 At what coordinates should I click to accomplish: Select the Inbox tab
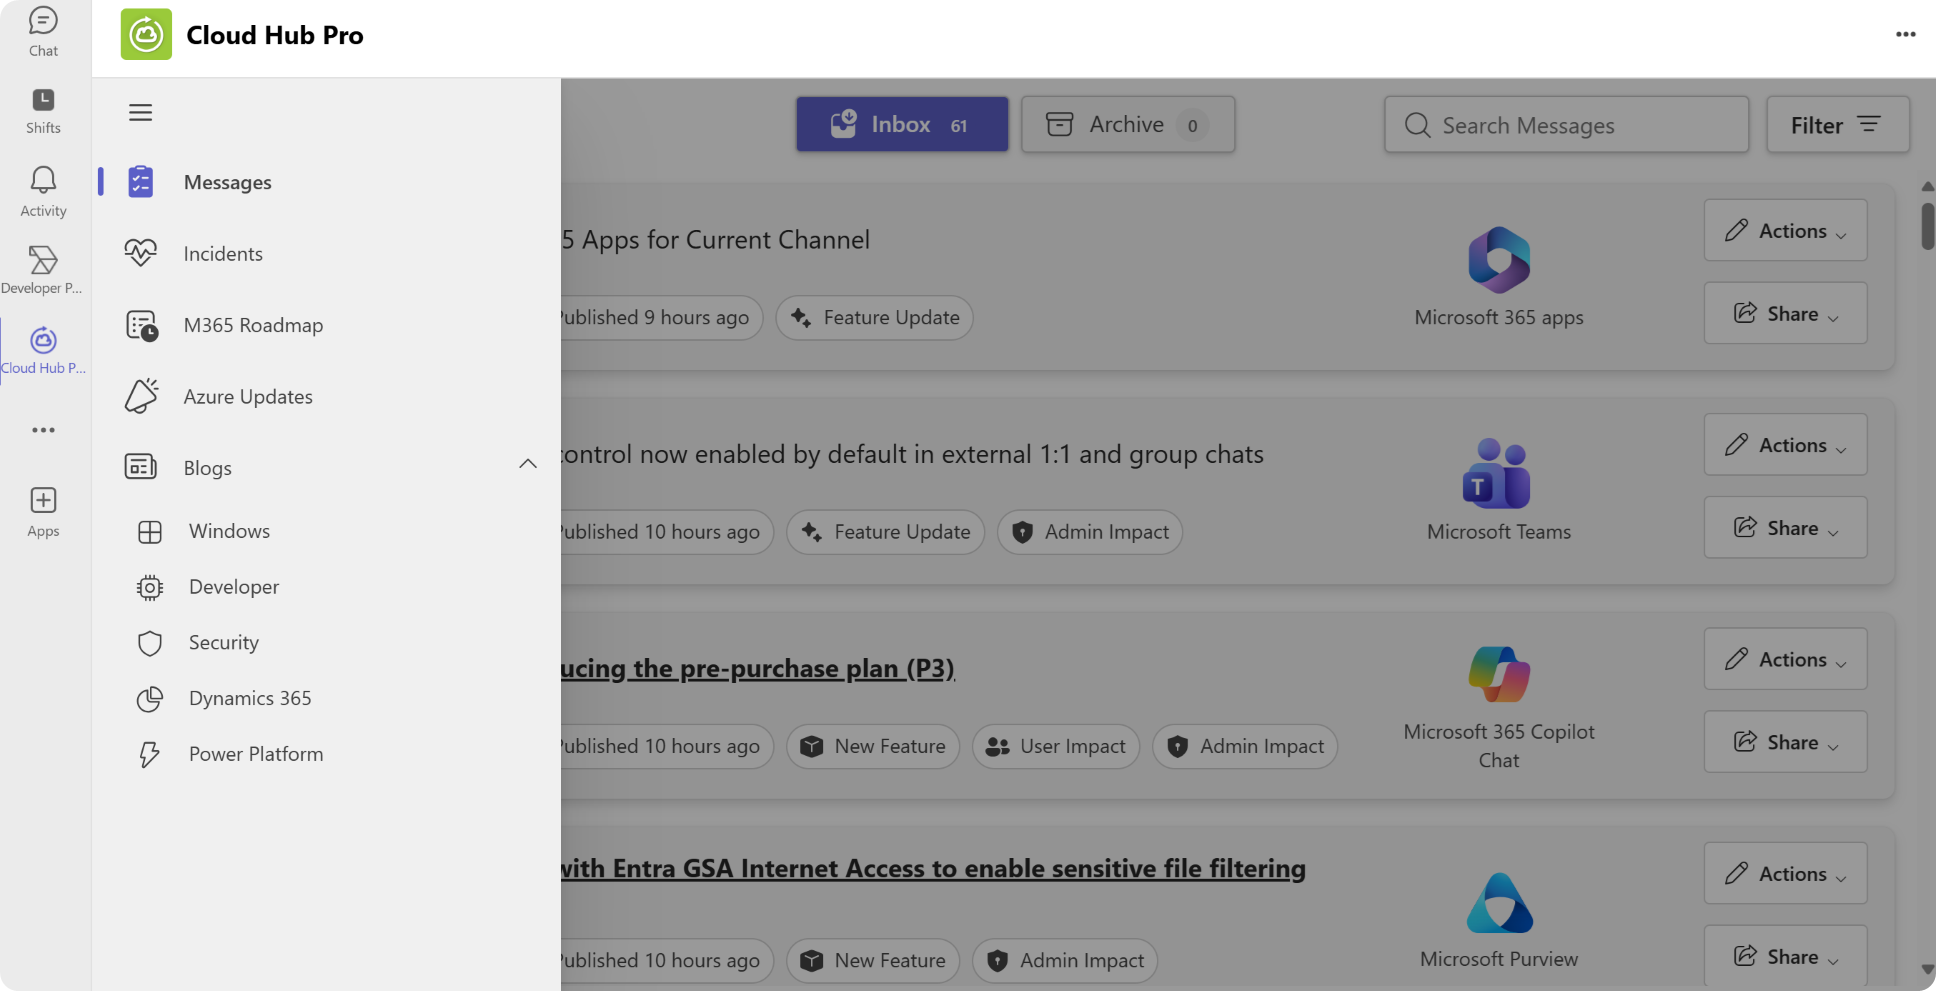point(901,125)
